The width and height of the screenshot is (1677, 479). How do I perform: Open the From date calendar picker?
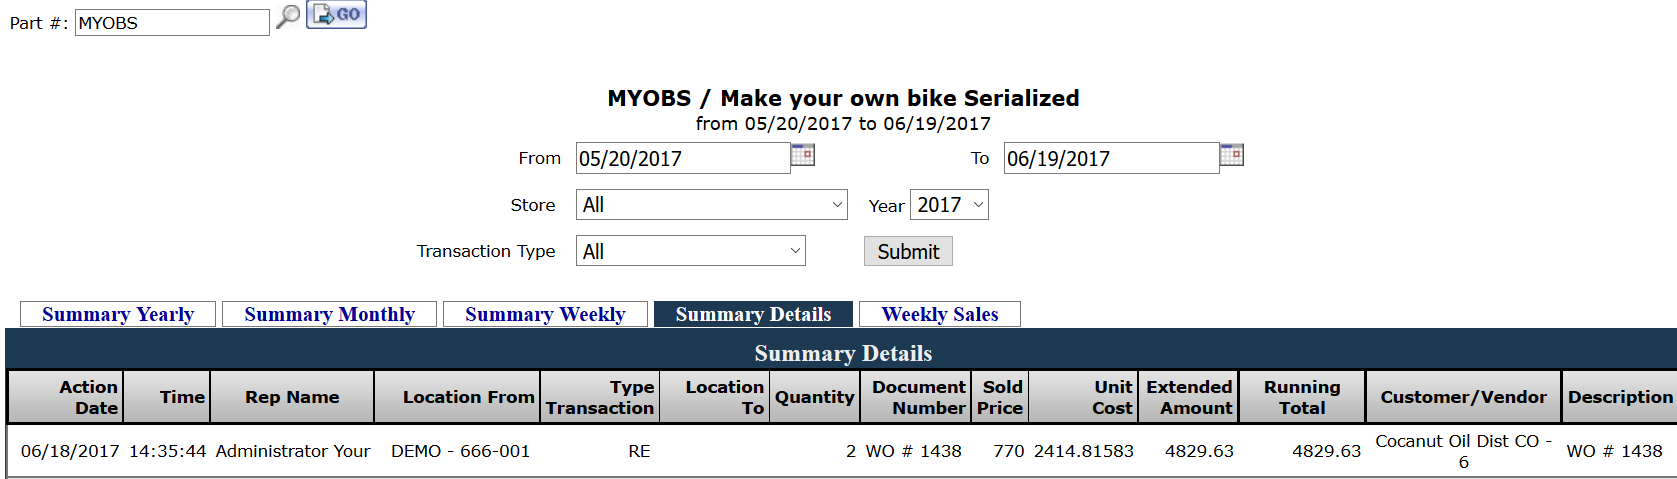coord(803,155)
